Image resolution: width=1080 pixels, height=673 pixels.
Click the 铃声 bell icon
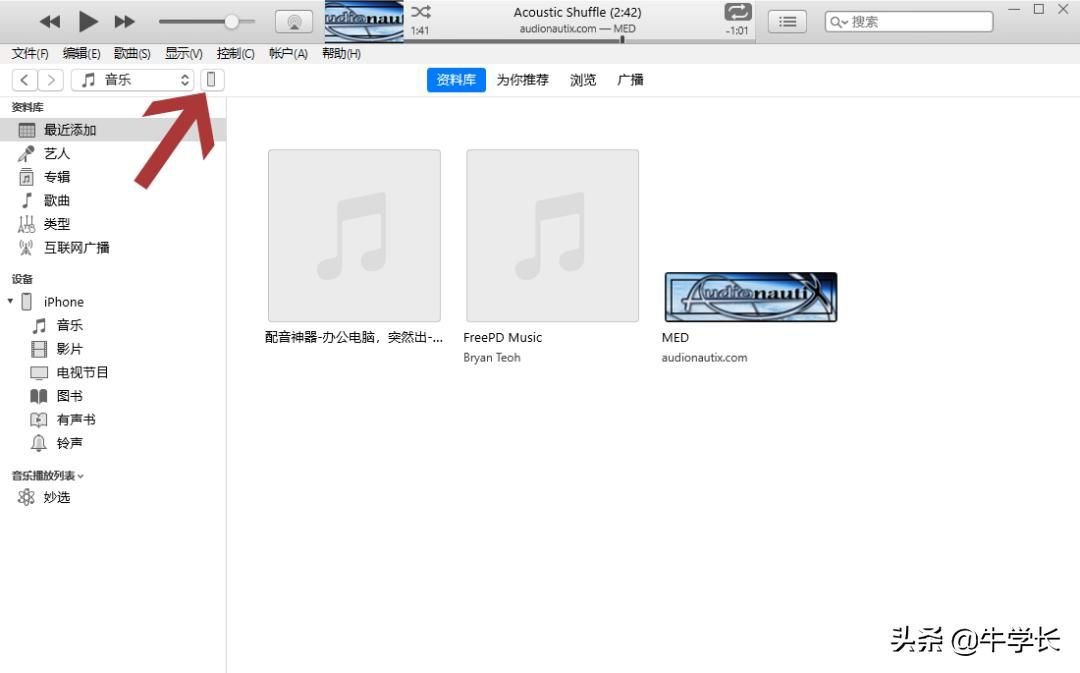[x=39, y=442]
